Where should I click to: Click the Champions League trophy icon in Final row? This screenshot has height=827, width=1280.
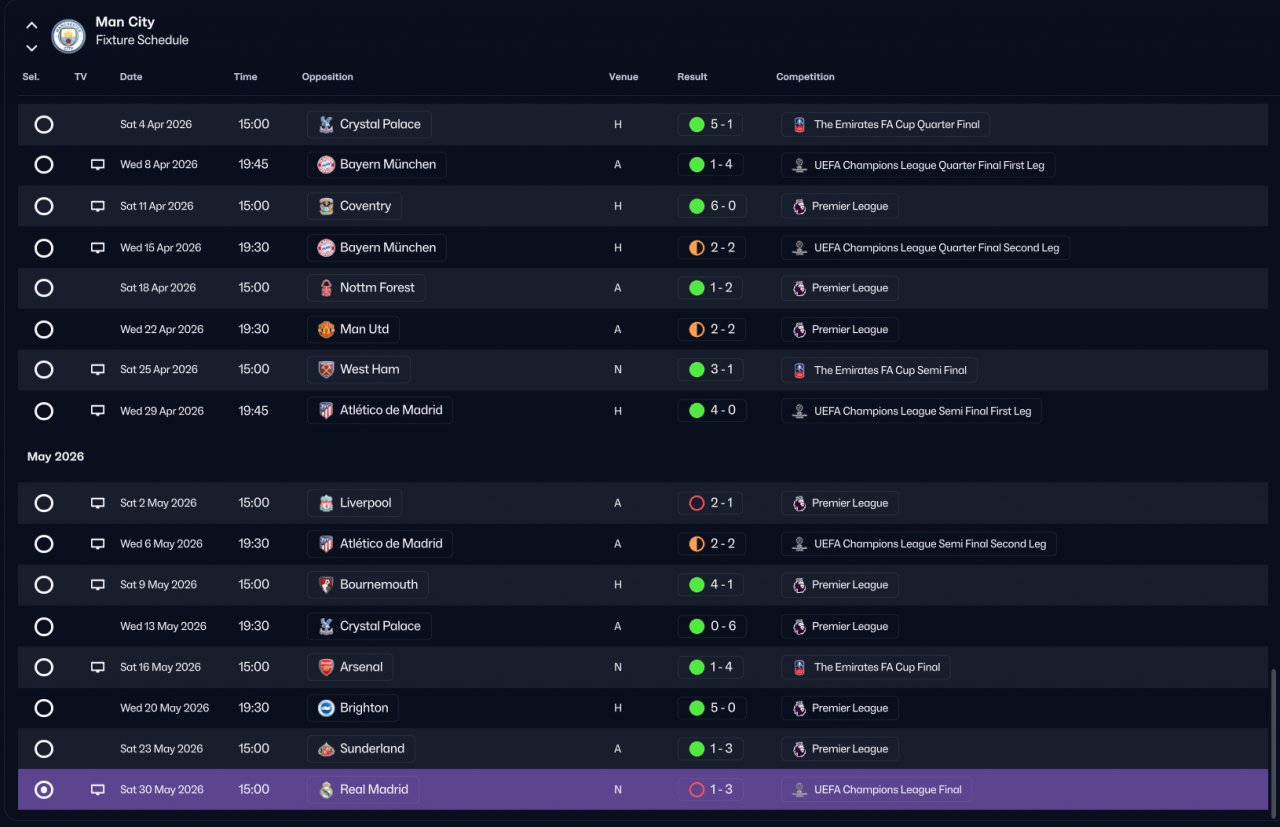[x=799, y=790]
